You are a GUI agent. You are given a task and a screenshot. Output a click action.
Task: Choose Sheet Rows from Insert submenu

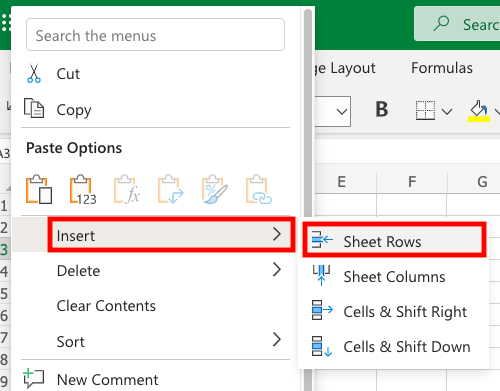394,241
